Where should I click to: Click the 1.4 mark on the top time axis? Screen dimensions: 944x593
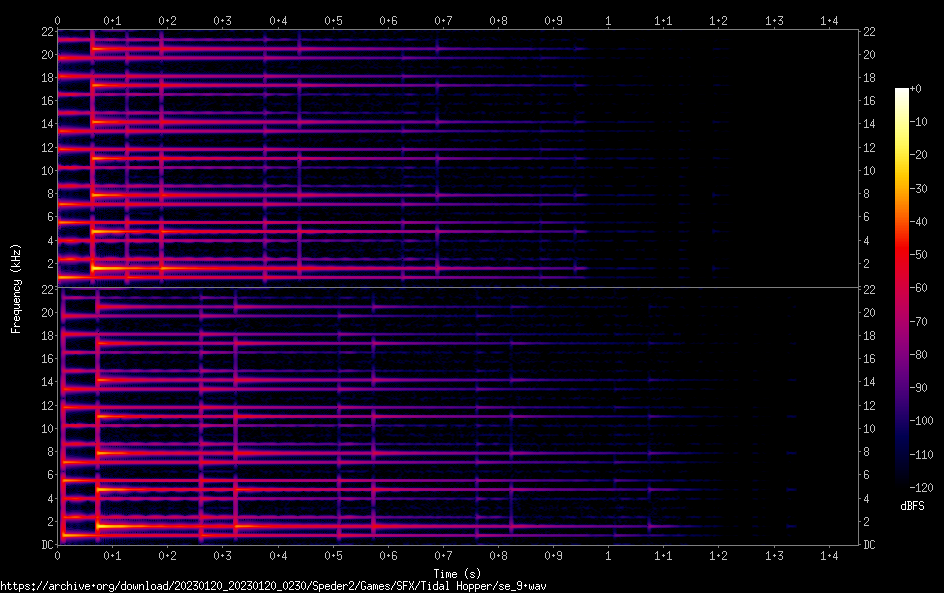829,20
